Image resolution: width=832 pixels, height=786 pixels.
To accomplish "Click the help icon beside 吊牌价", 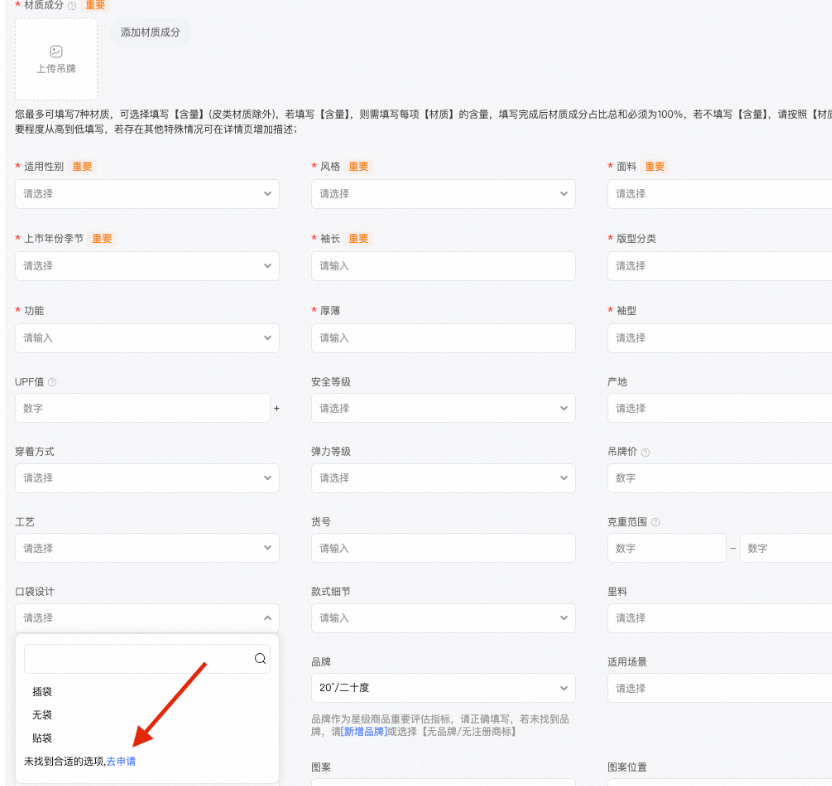I will [x=645, y=452].
